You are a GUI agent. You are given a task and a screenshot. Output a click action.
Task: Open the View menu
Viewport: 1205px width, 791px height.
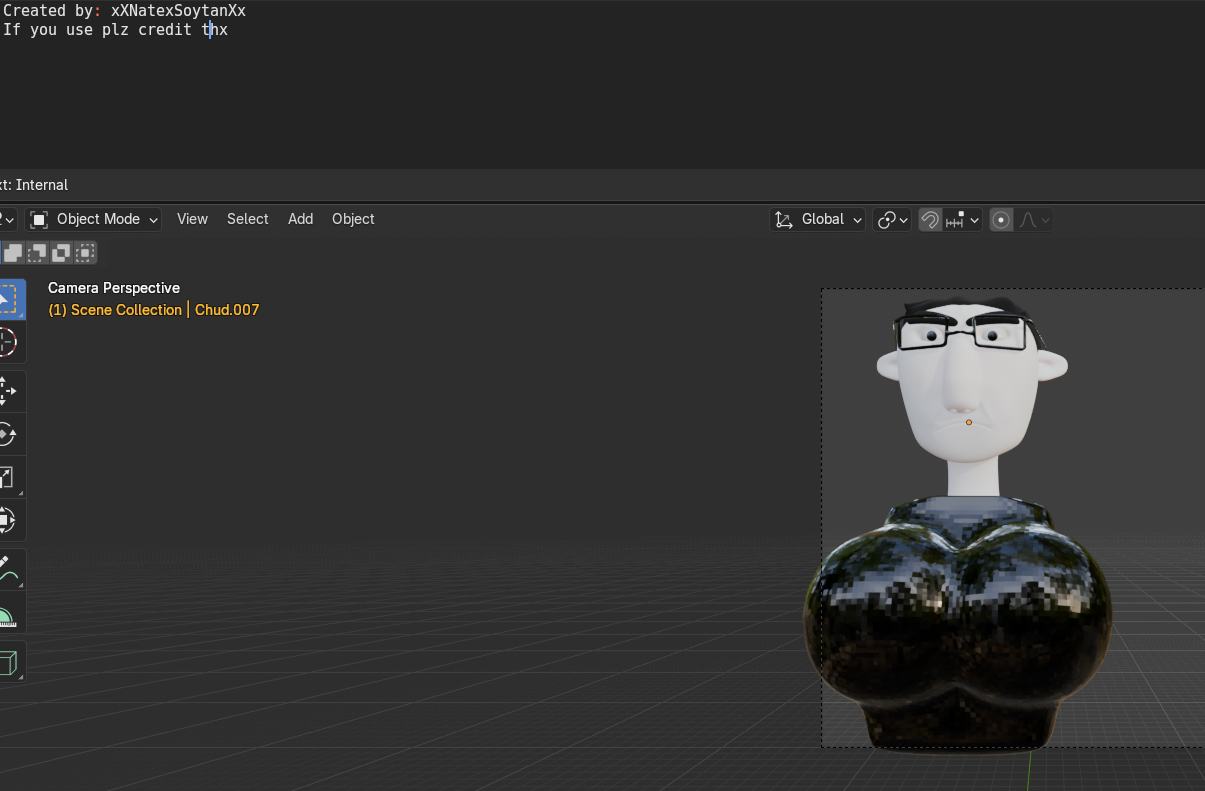(192, 219)
